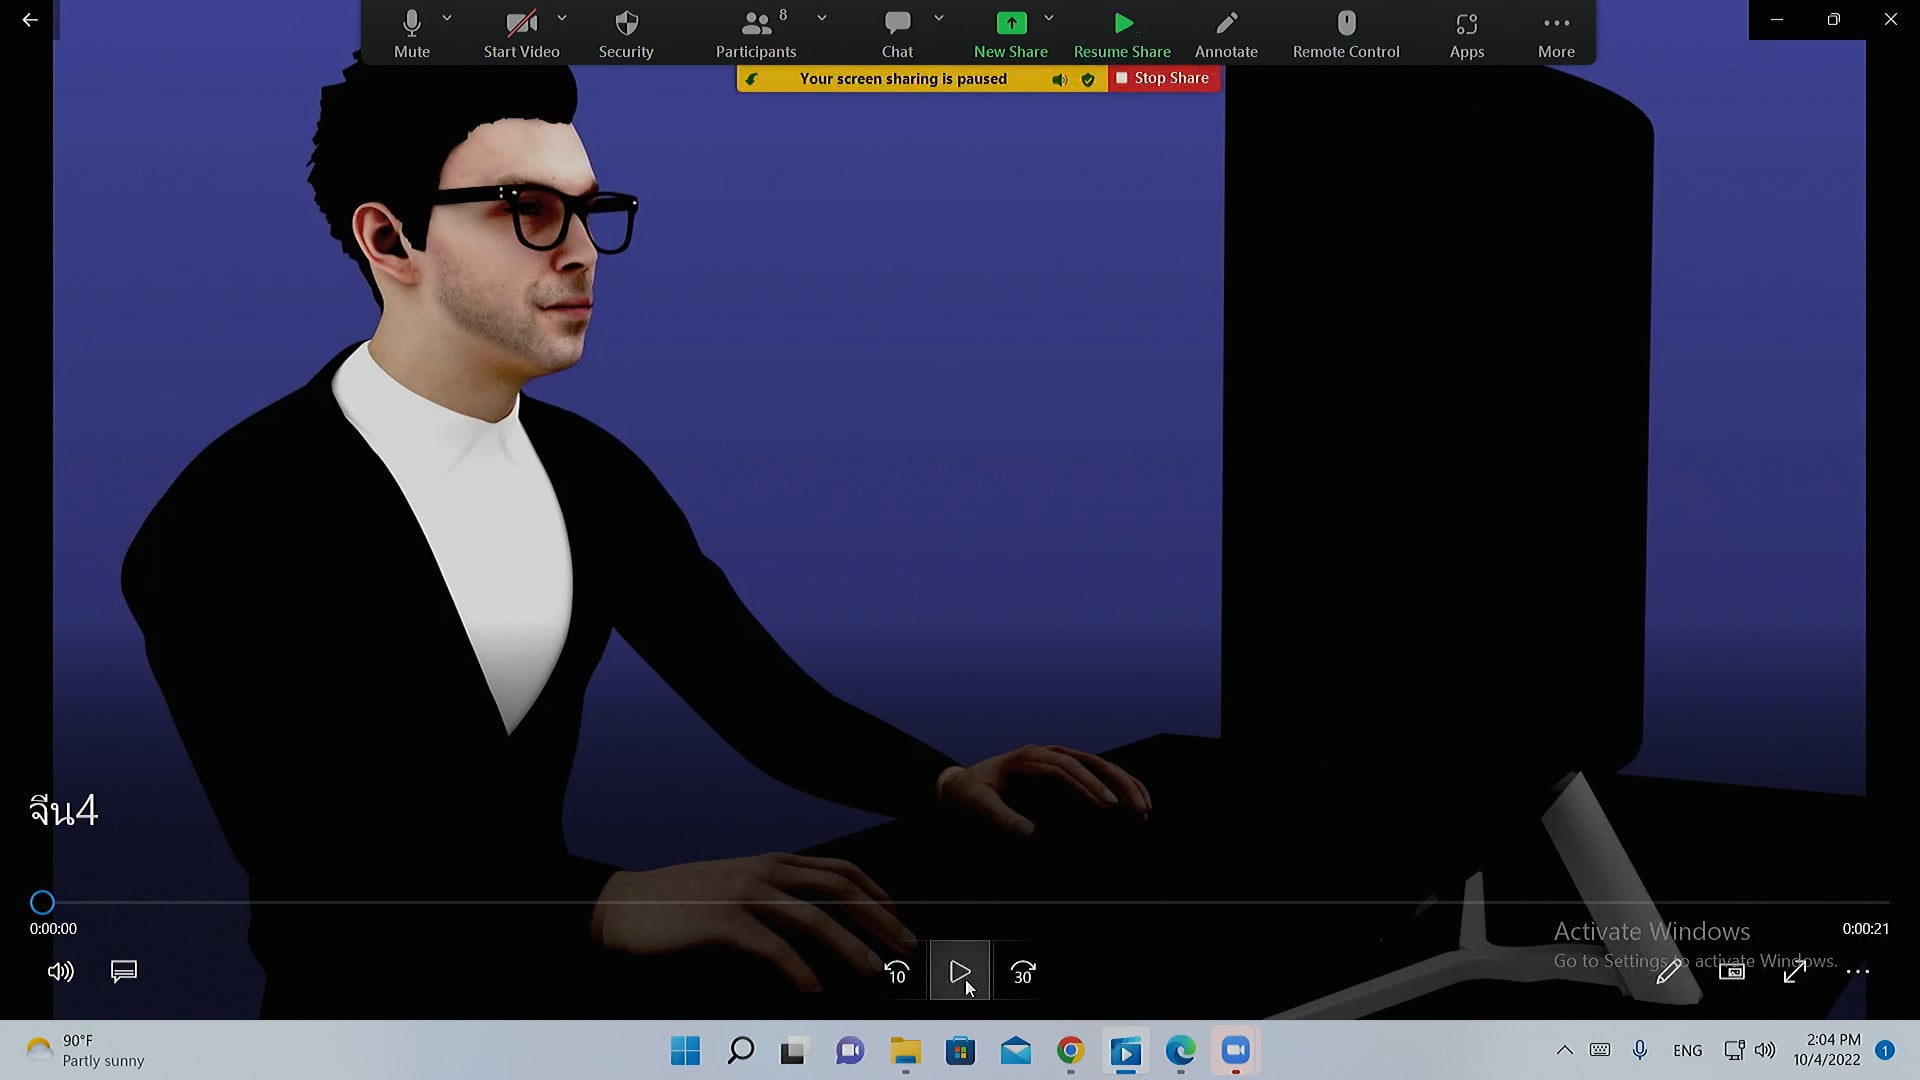Viewport: 1920px width, 1080px height.
Task: Skip back 10 seconds in video
Action: [x=897, y=972]
